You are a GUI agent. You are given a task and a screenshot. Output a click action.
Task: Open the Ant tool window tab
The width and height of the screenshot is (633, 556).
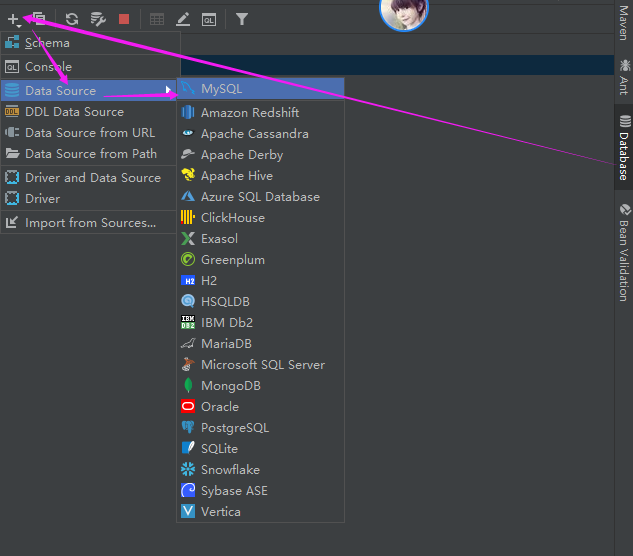click(624, 78)
